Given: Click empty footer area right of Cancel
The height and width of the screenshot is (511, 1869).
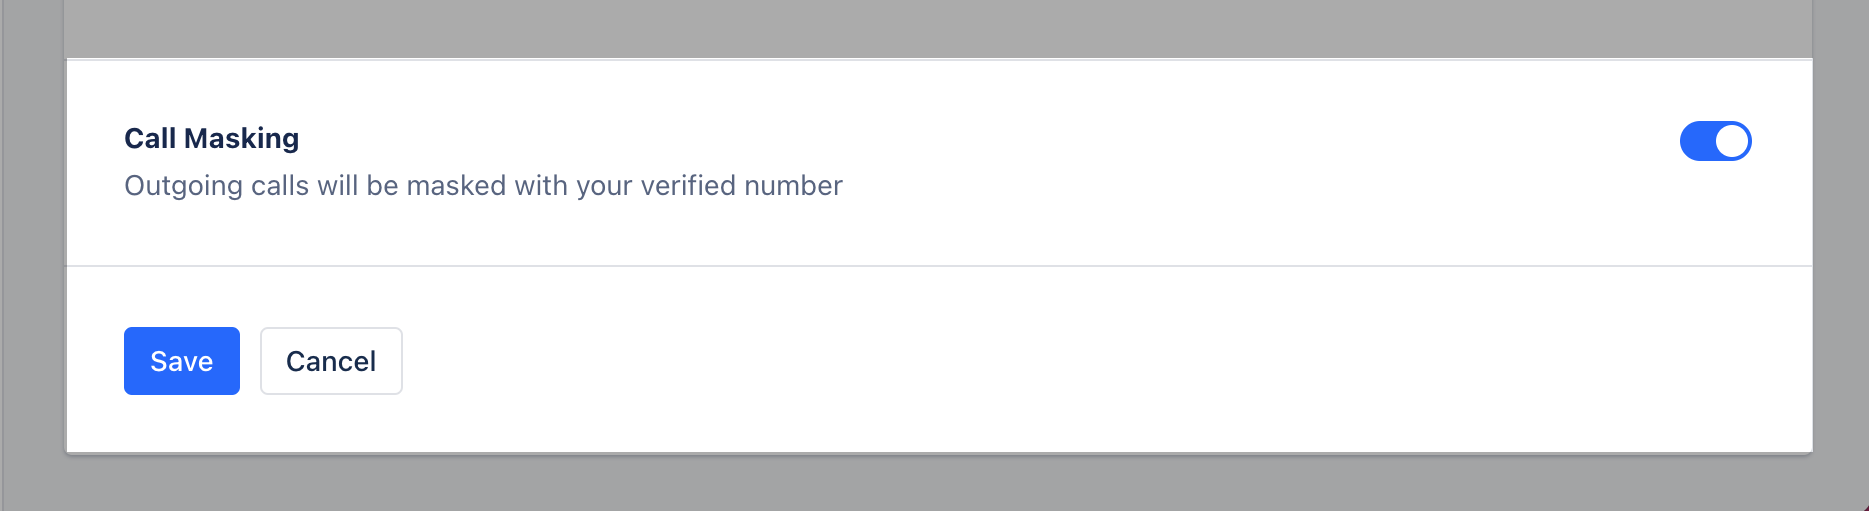Looking at the screenshot, I should (x=1100, y=361).
